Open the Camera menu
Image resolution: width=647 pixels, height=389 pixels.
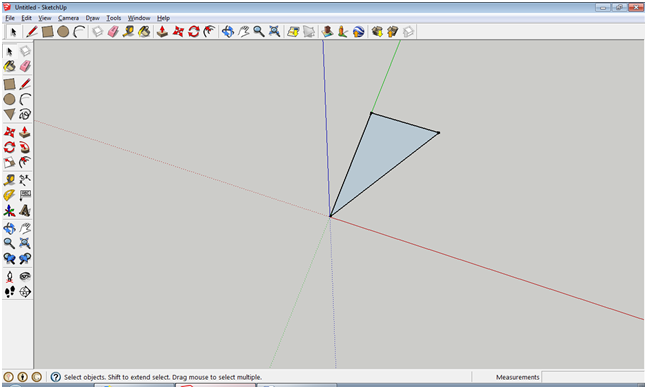pos(68,18)
